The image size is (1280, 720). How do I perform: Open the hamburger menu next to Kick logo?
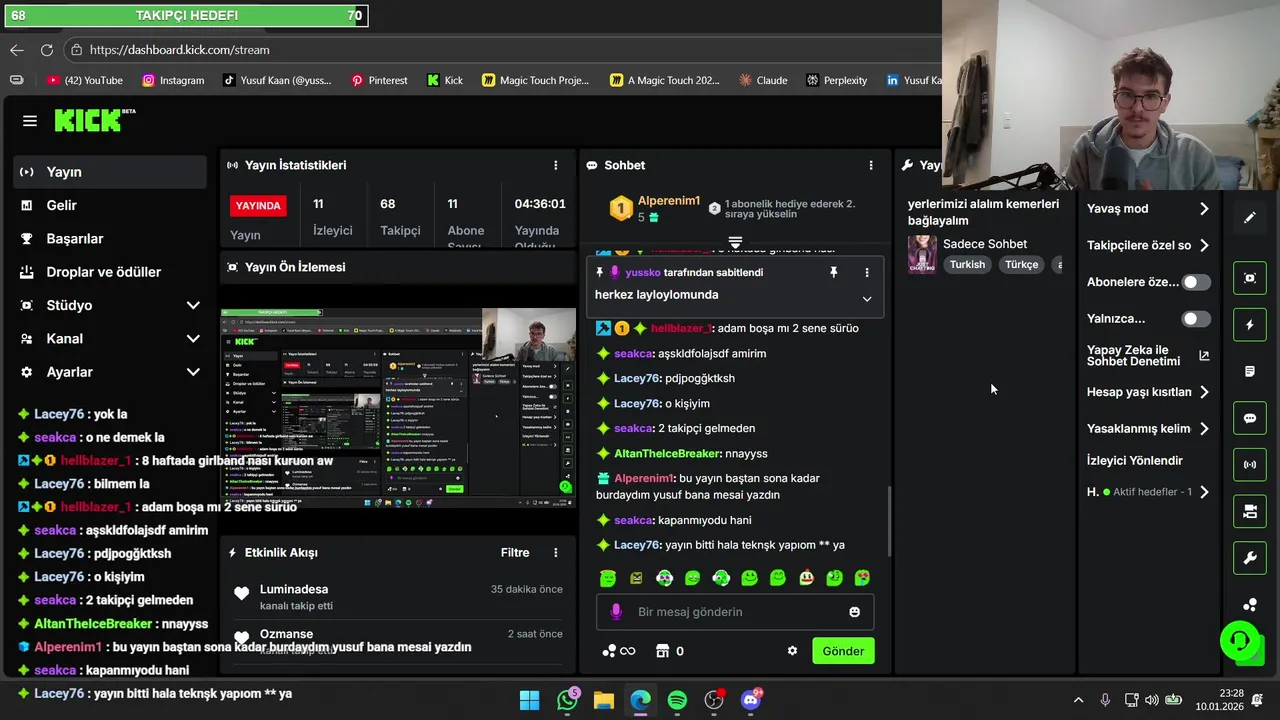[30, 121]
